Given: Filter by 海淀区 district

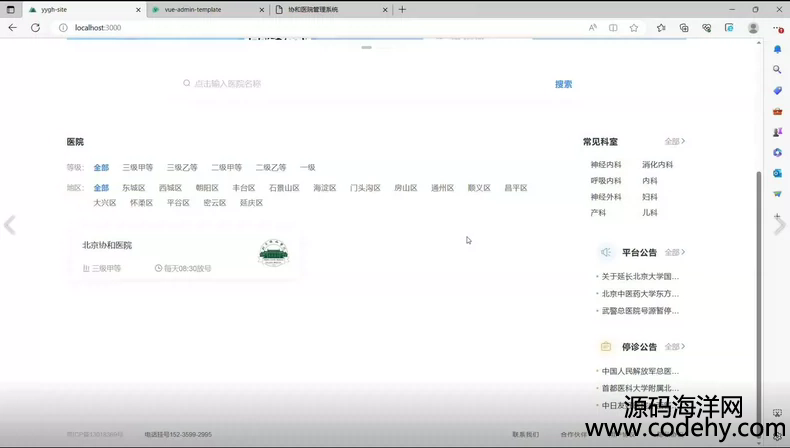Looking at the screenshot, I should (x=324, y=188).
